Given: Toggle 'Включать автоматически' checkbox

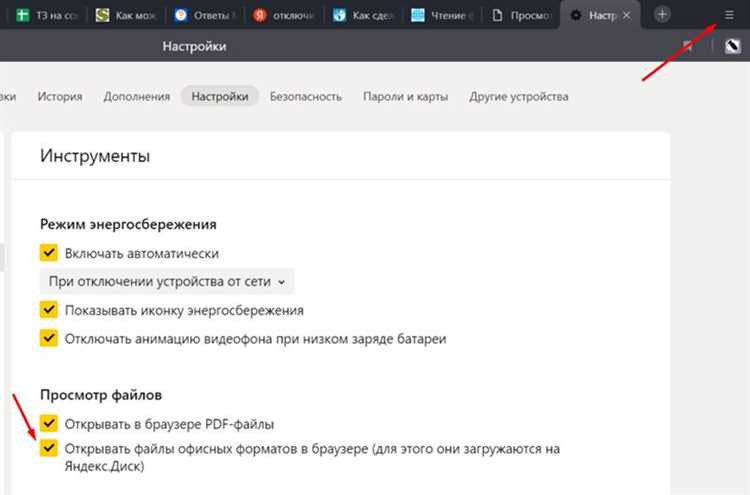Looking at the screenshot, I should (x=49, y=253).
